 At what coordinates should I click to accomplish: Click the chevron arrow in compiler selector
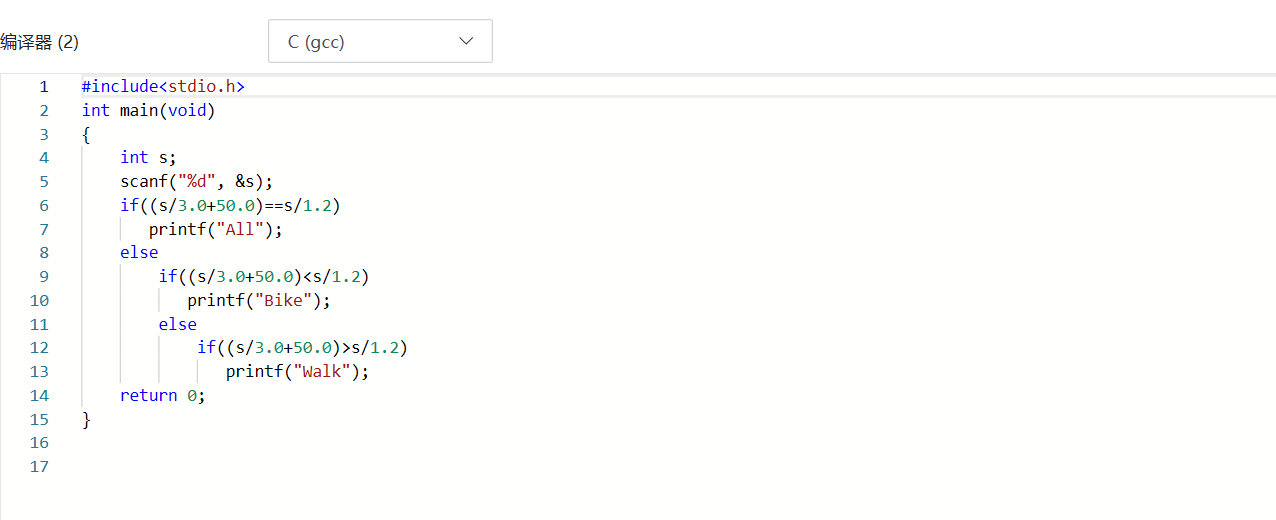(x=466, y=41)
